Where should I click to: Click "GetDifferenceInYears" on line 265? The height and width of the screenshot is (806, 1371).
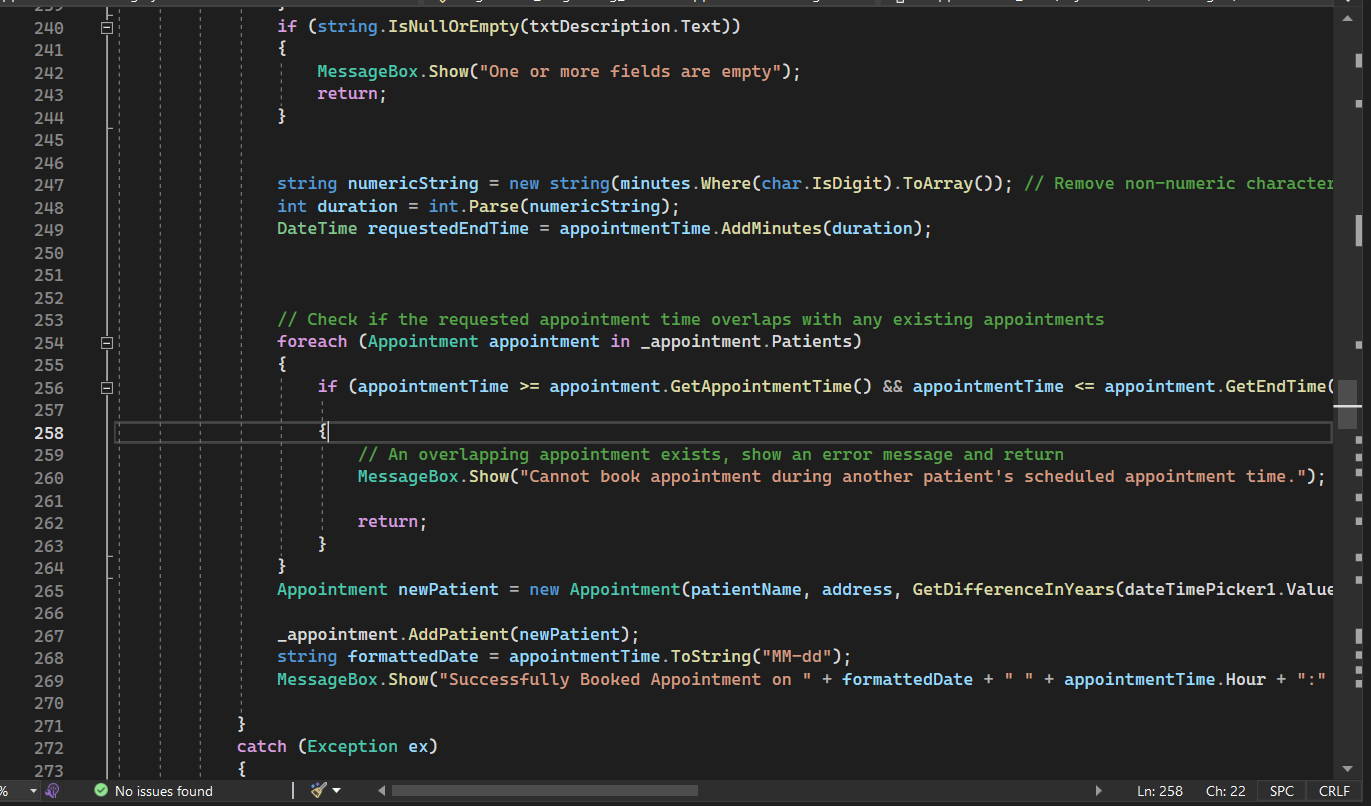1013,589
